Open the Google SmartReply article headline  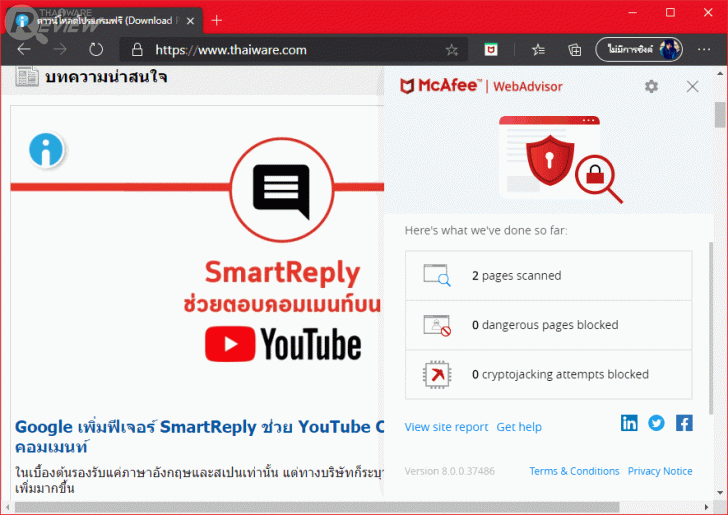(x=199, y=437)
